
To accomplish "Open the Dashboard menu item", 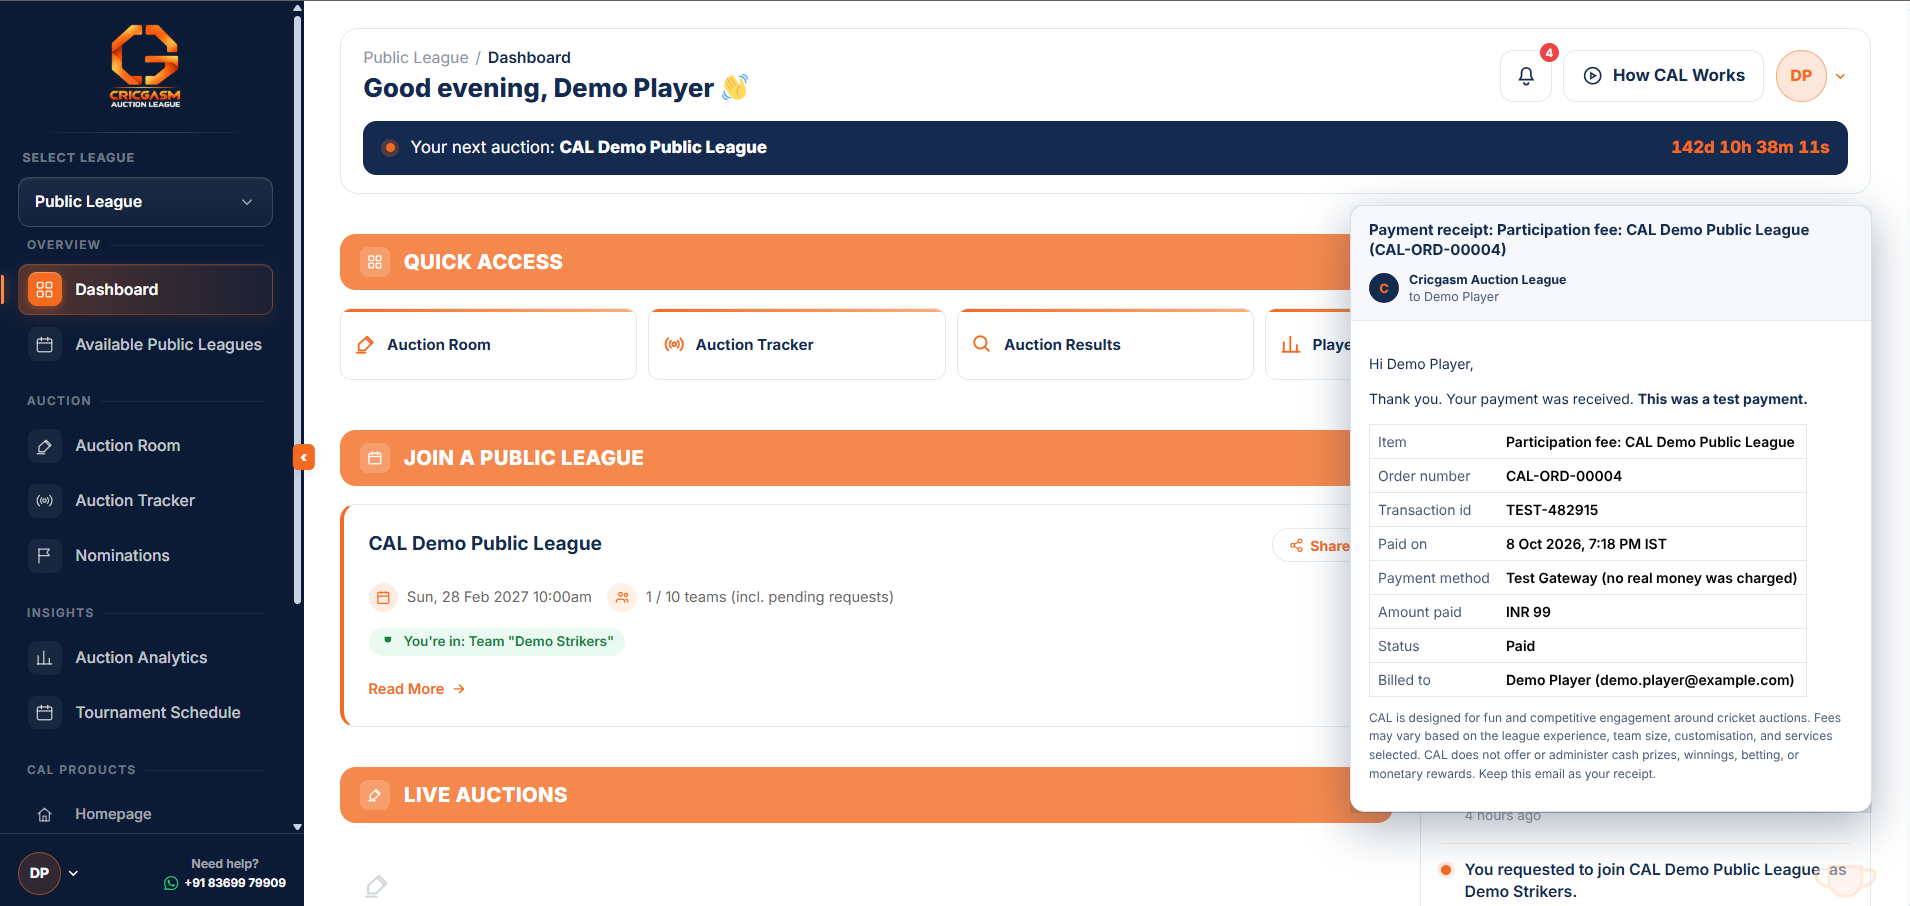I will point(145,290).
